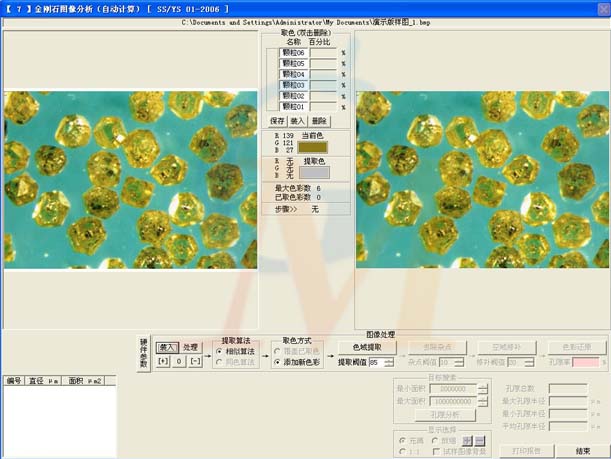Click the 保存 button in color panel
The width and height of the screenshot is (611, 459).
point(278,120)
